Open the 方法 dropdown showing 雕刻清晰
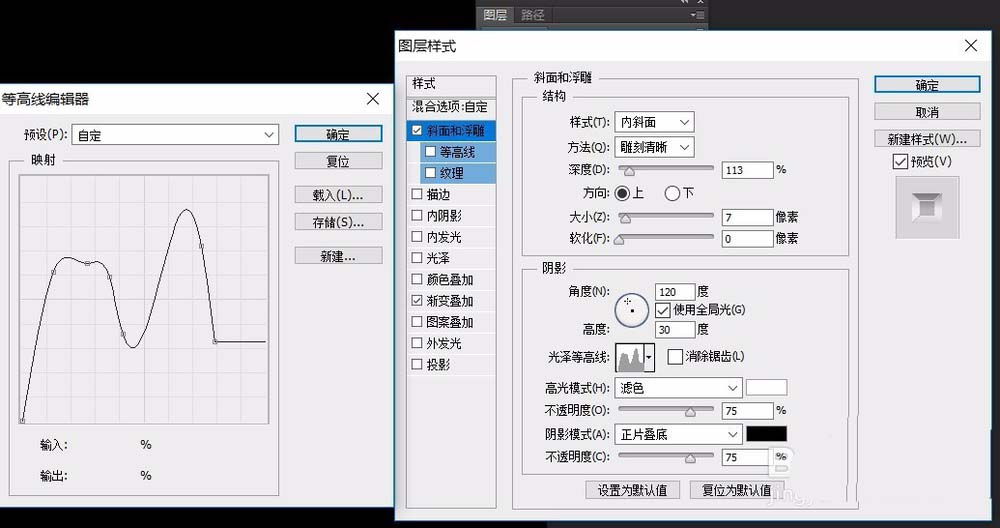Screen dimensions: 1000x528 (654, 147)
